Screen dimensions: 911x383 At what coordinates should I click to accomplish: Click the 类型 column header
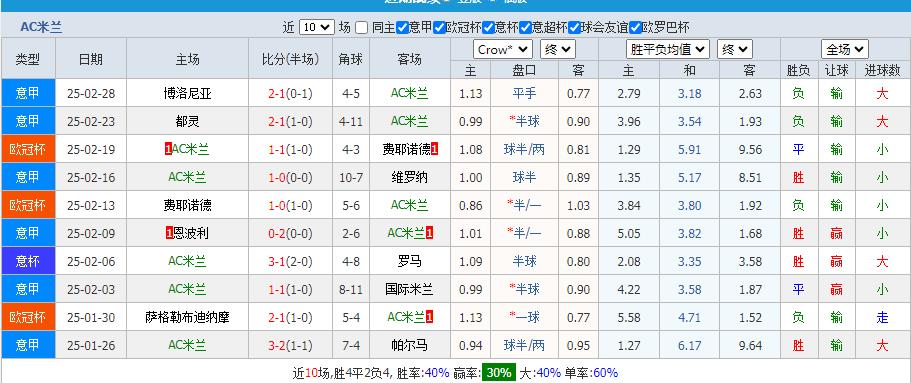point(28,59)
